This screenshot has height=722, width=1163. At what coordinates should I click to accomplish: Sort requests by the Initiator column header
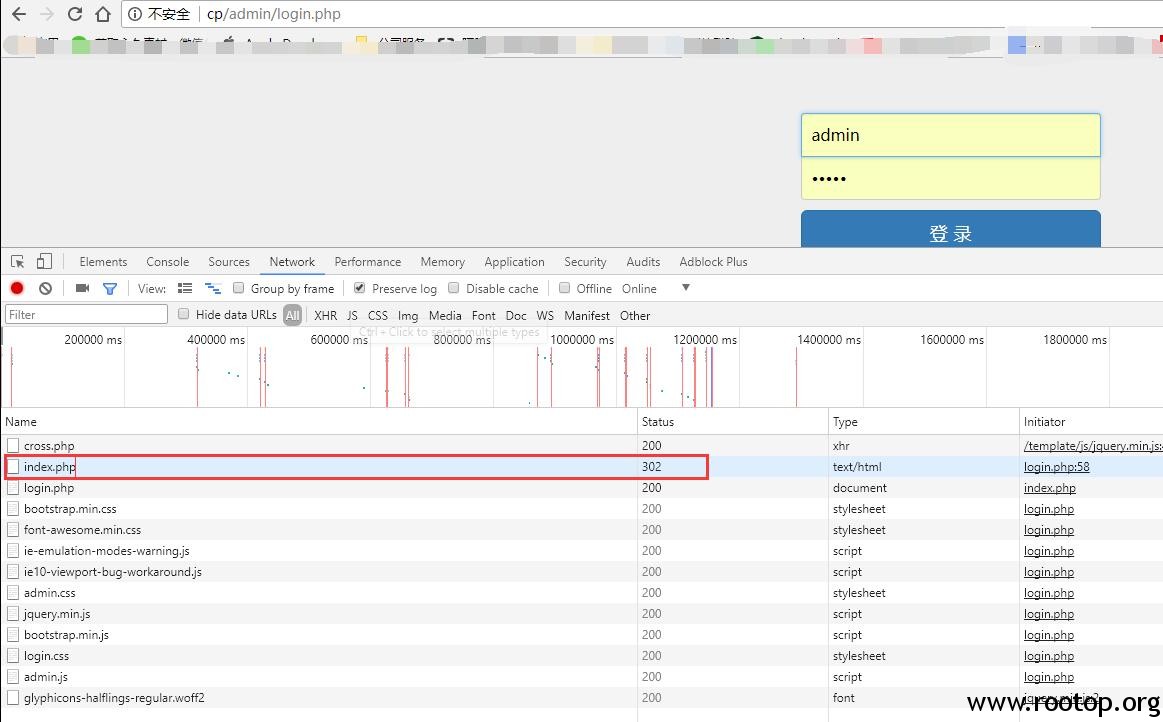pos(1091,421)
